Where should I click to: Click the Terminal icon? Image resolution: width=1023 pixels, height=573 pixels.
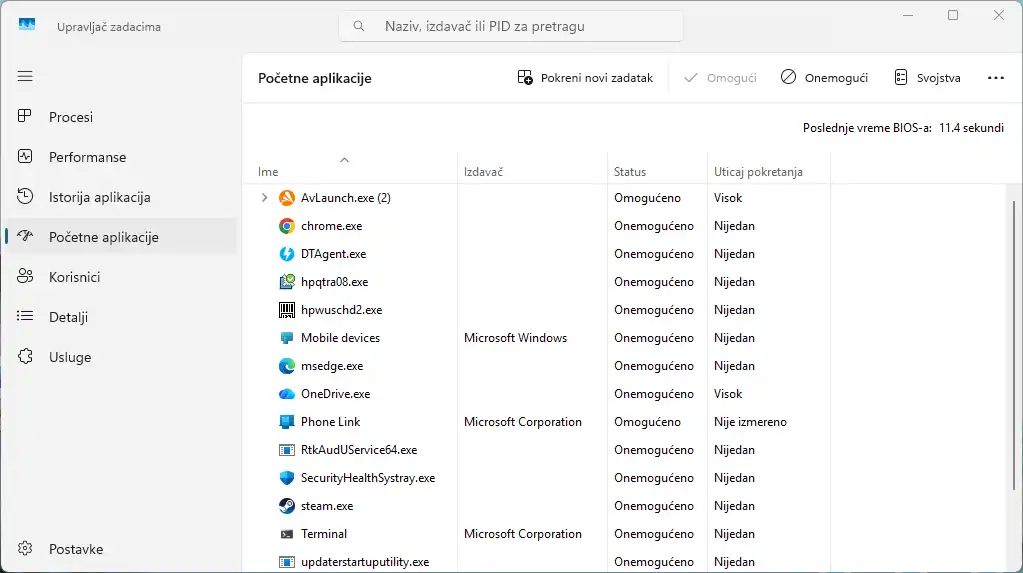[x=286, y=534]
